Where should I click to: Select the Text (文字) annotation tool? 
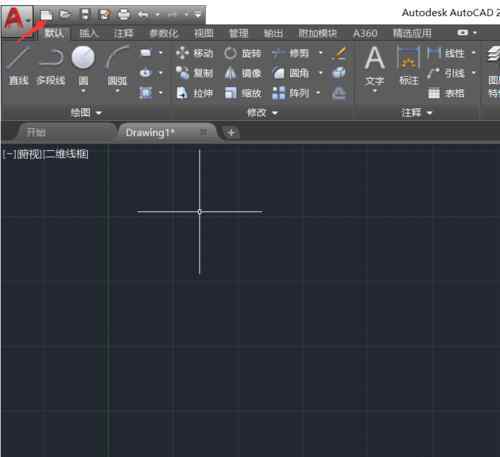click(374, 67)
